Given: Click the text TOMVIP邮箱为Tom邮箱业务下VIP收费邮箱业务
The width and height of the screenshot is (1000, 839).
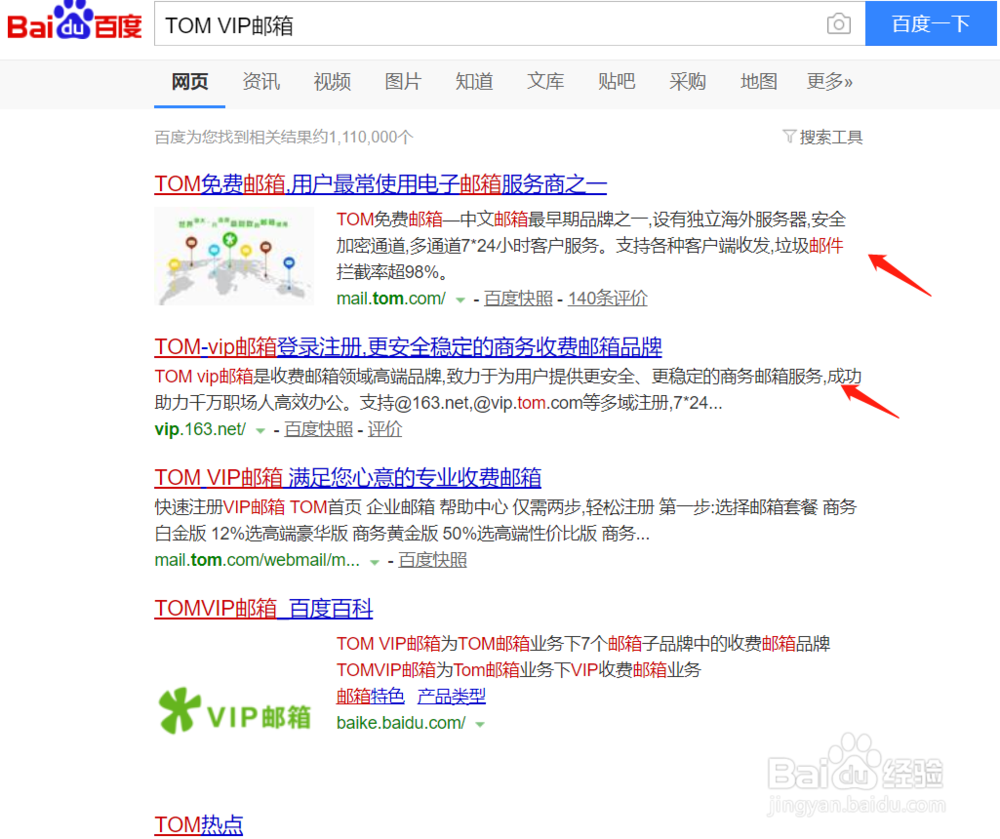Looking at the screenshot, I should 518,670.
